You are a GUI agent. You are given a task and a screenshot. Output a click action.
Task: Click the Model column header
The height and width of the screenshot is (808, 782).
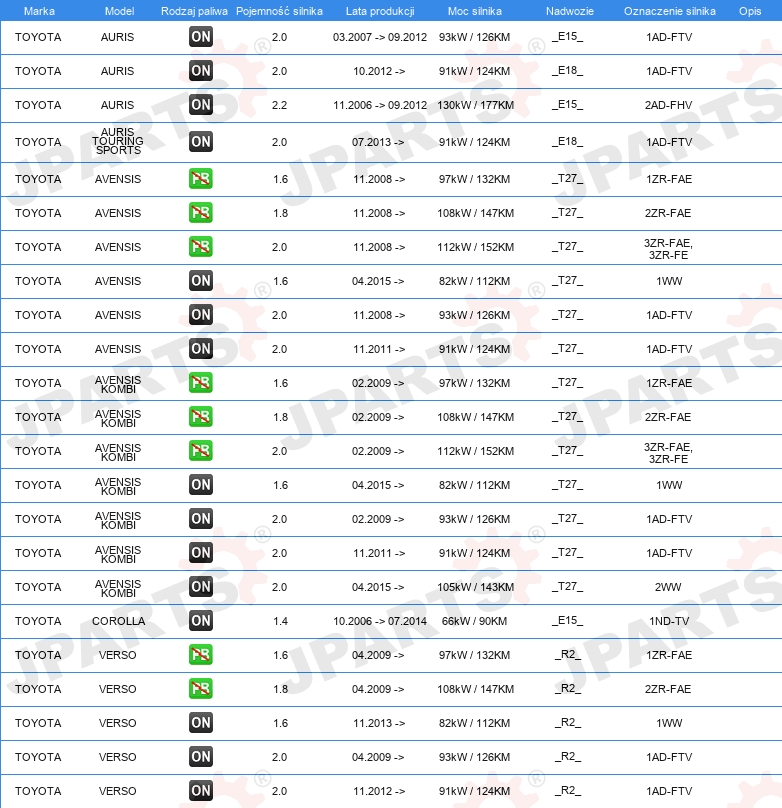pos(120,11)
